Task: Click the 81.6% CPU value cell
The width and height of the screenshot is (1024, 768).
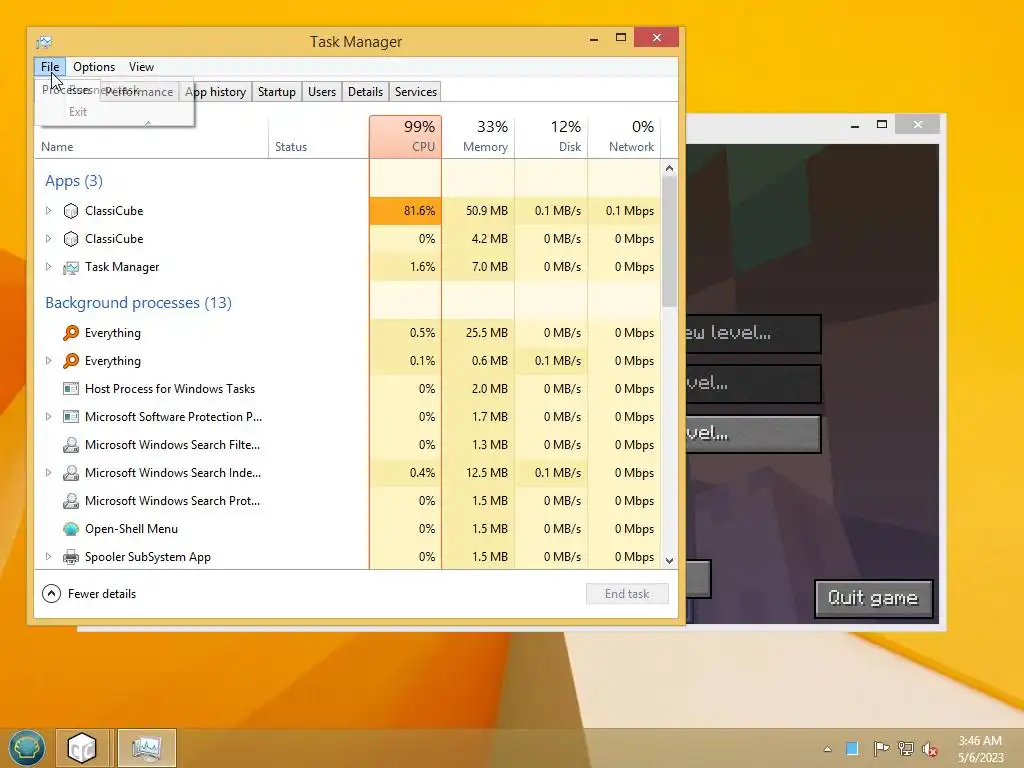Action: 406,211
